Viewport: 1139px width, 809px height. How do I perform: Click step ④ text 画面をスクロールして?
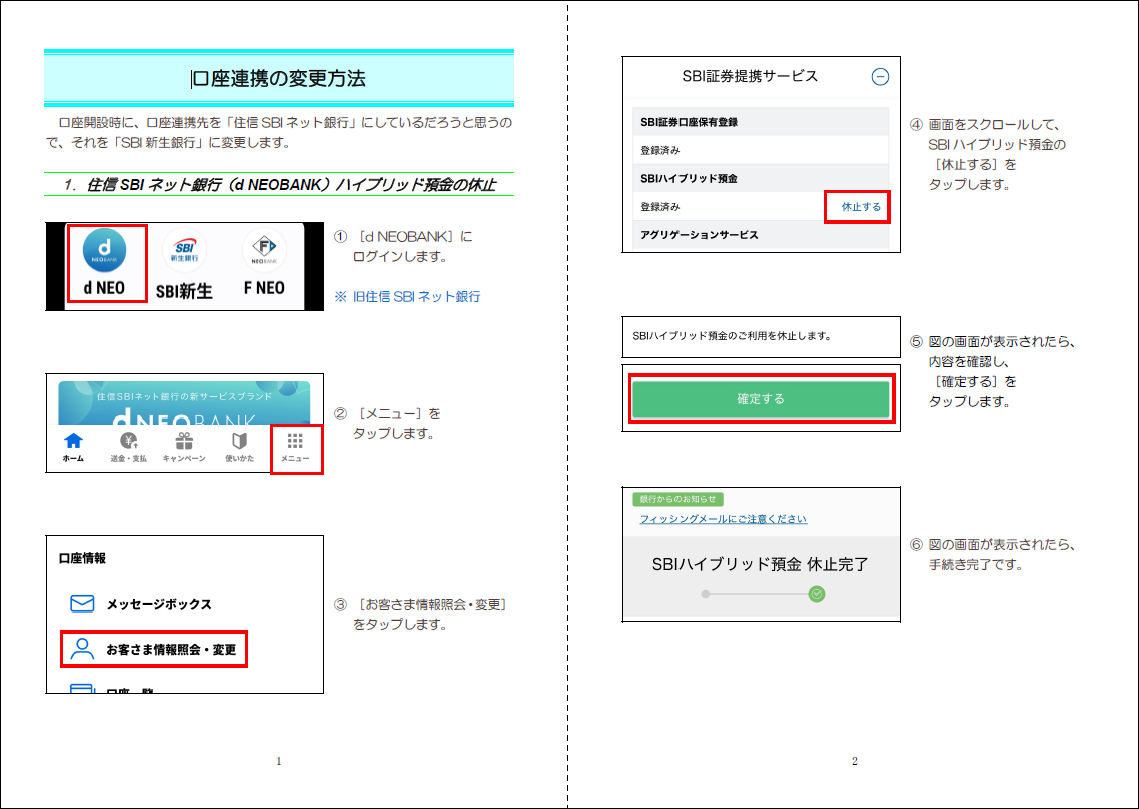click(x=994, y=125)
